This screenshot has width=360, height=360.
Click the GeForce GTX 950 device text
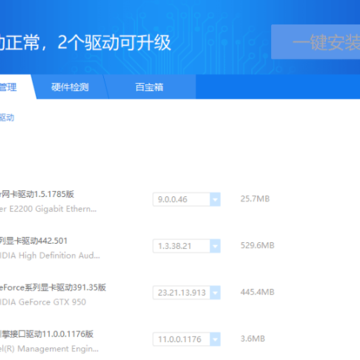[x=43, y=302]
